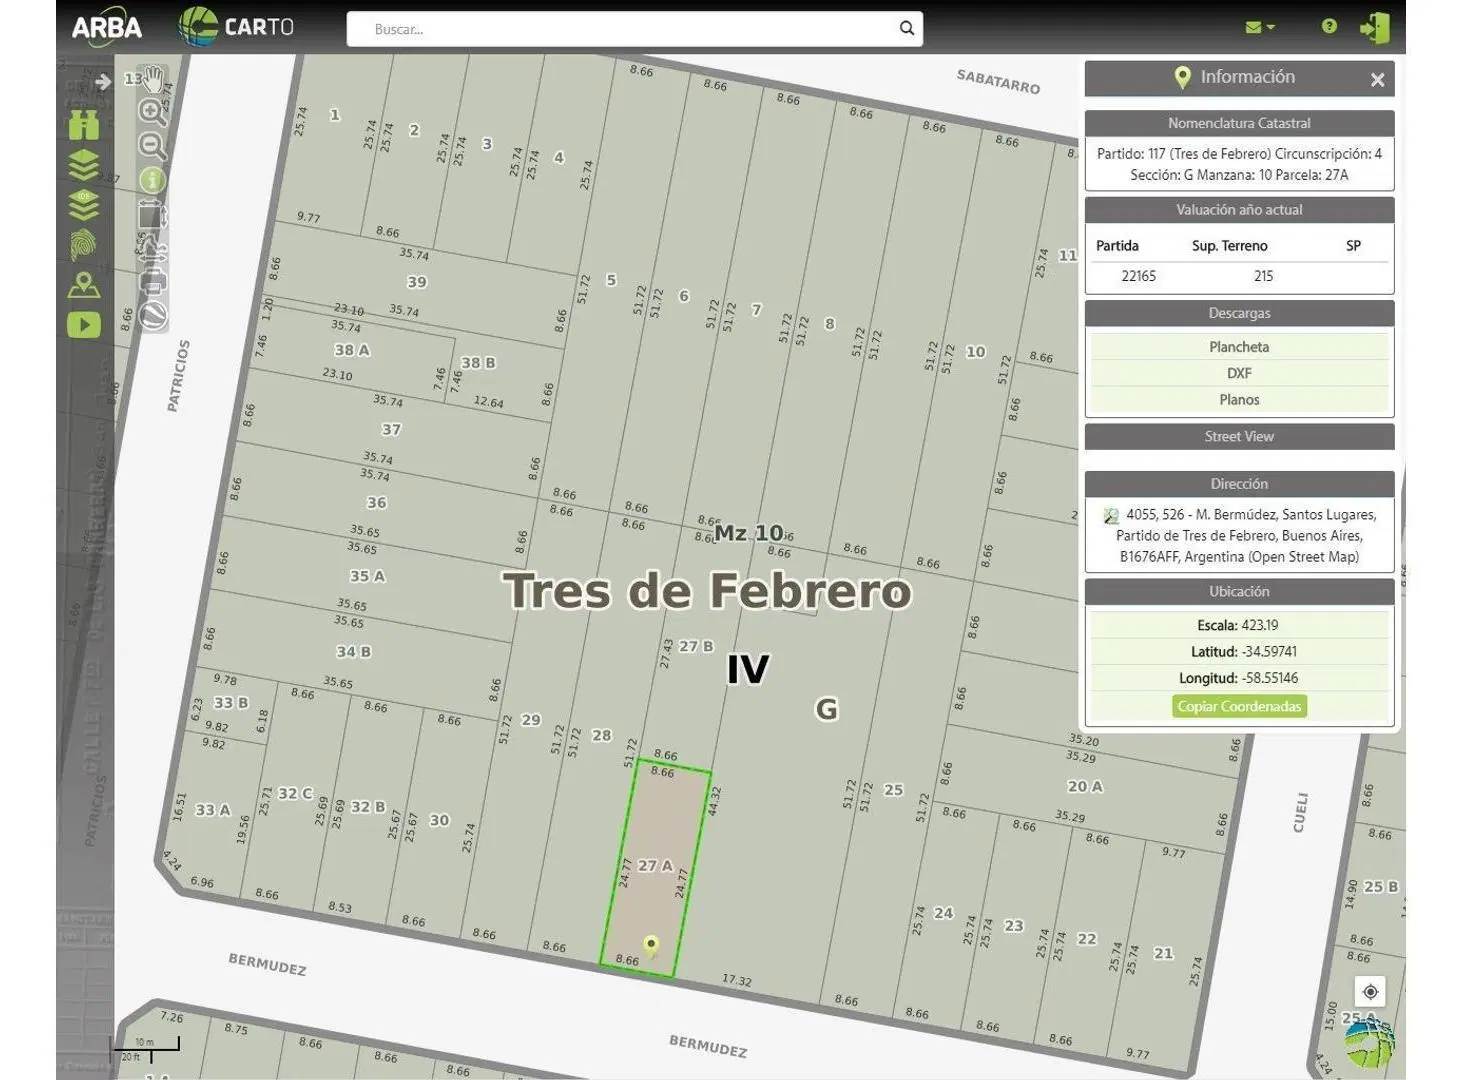Click the Tres de Febrero label
Viewport: 1461px width, 1080px height.
coord(707,590)
